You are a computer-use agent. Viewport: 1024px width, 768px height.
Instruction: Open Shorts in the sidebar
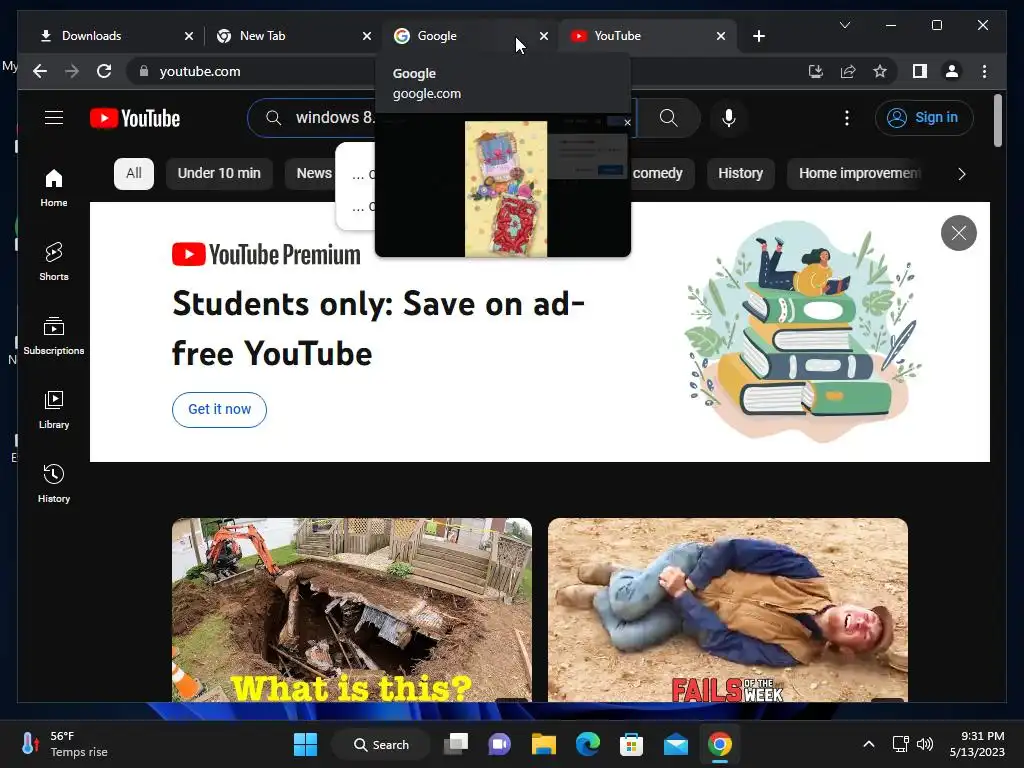54,261
